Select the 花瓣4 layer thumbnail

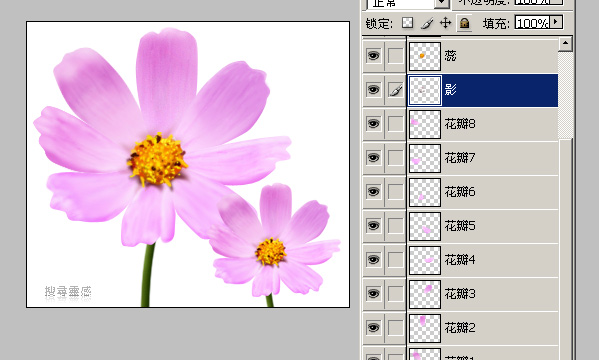click(x=425, y=260)
